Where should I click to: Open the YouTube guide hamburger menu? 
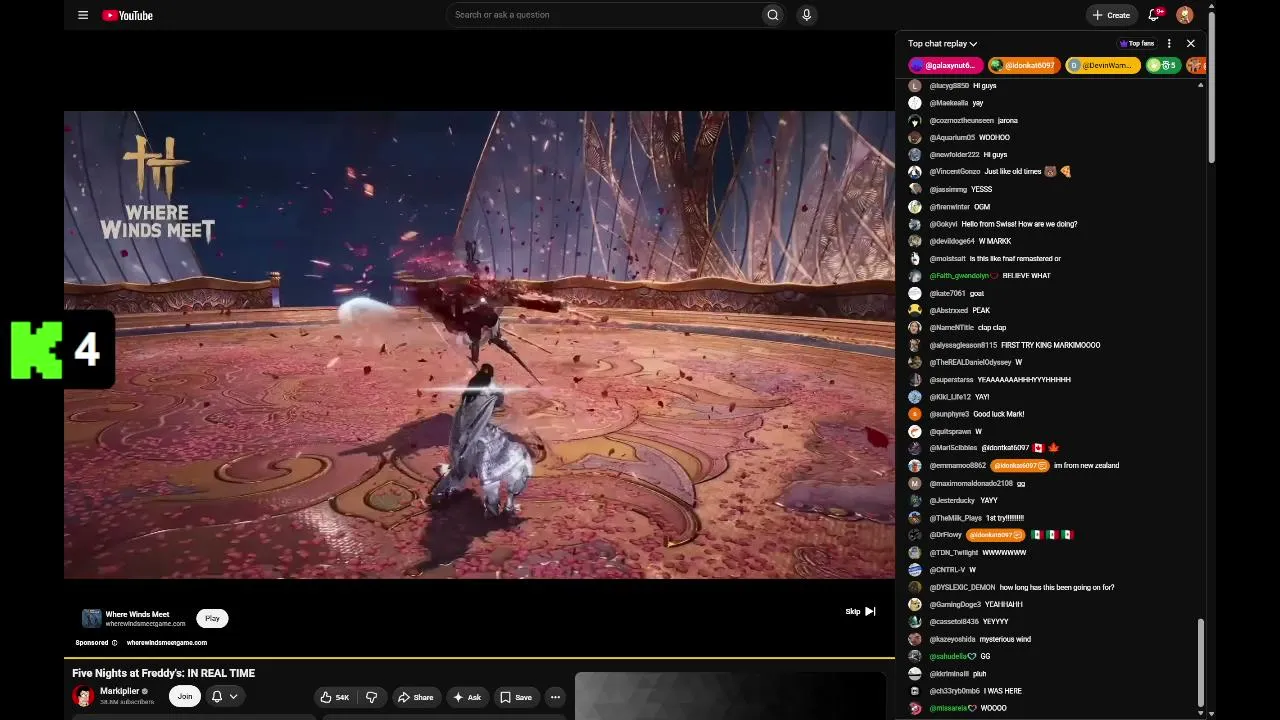pyautogui.click(x=83, y=15)
